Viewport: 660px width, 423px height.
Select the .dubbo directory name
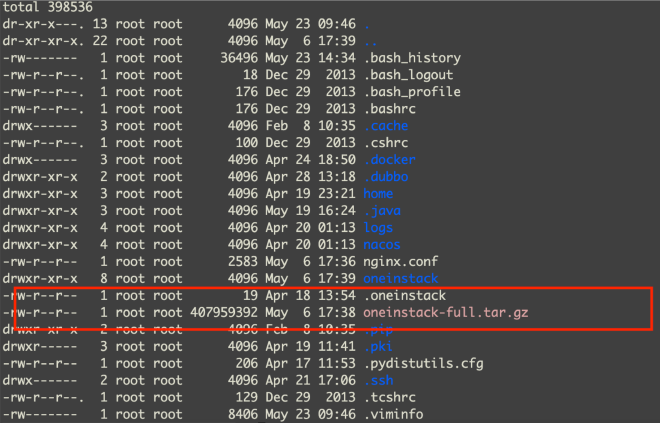tap(387, 177)
